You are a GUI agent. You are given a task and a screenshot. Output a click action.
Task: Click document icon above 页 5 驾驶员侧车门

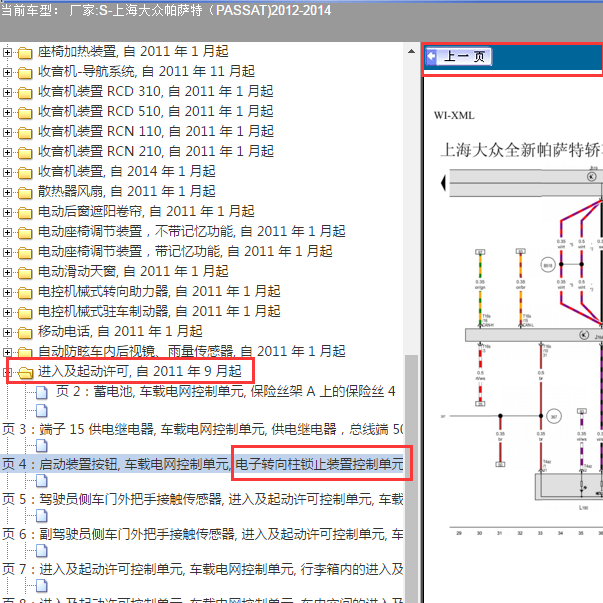click(42, 481)
